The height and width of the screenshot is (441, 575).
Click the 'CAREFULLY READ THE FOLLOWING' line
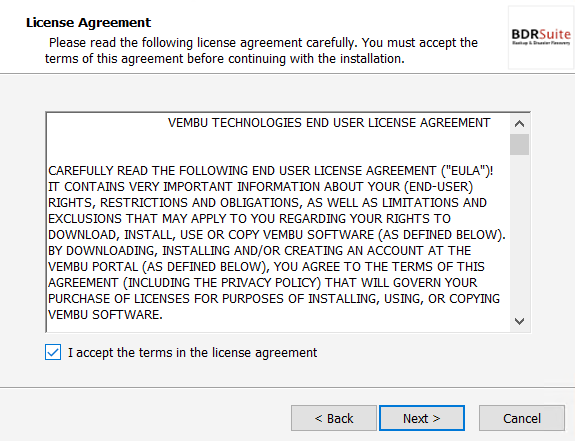[x=271, y=171]
